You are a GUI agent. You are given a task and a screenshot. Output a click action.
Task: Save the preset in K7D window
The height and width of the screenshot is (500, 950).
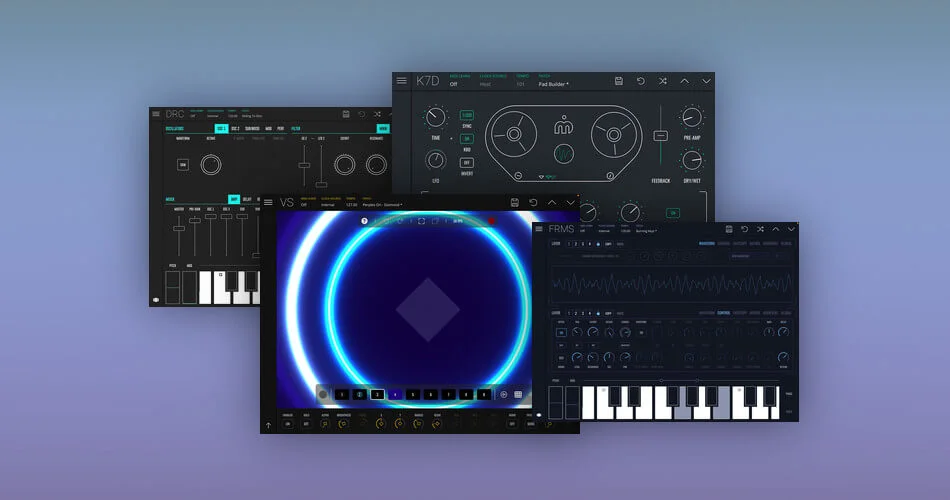tap(619, 81)
